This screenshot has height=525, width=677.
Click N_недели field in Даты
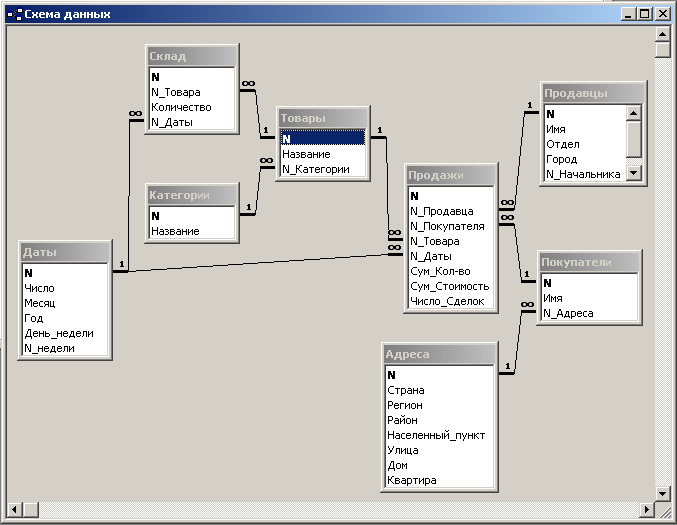click(65, 348)
